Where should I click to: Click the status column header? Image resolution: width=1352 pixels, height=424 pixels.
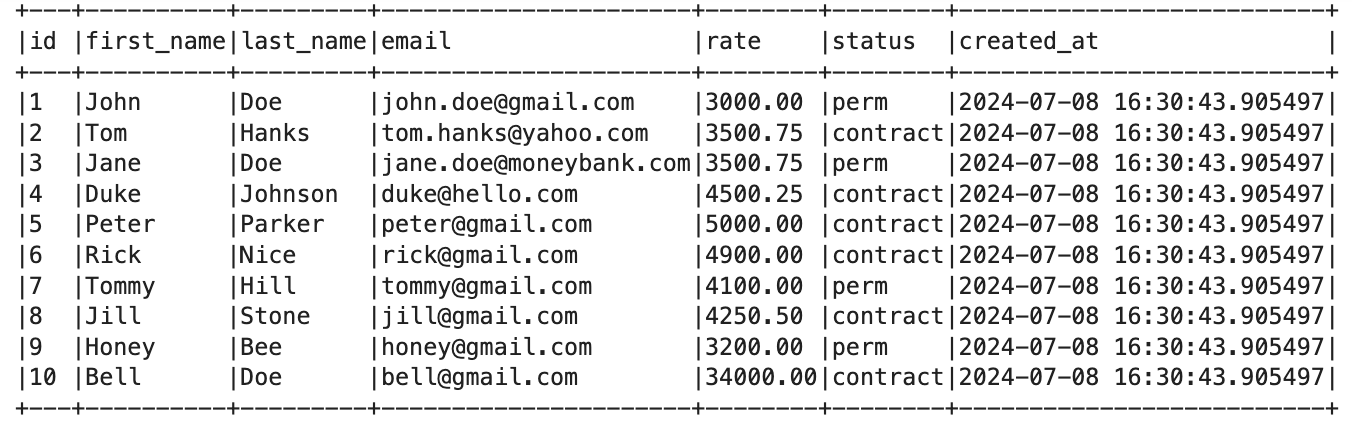(x=873, y=41)
